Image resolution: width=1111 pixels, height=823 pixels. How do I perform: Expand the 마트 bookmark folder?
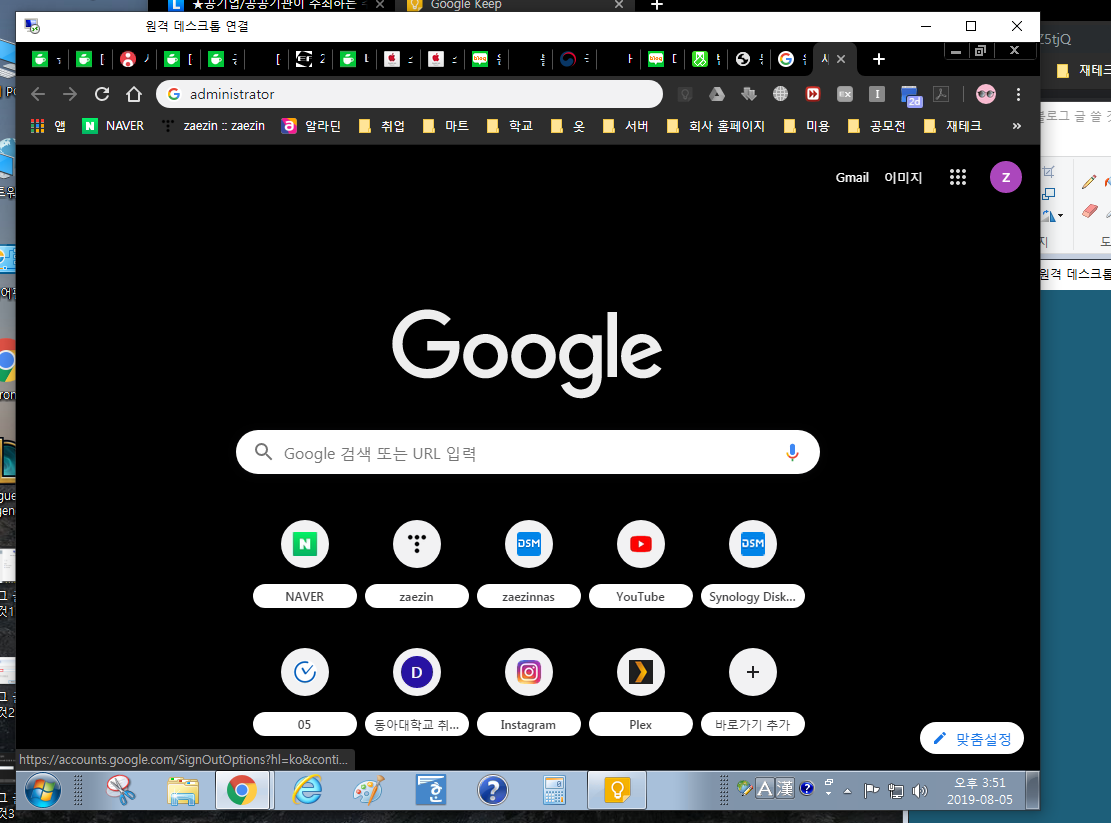tap(445, 126)
